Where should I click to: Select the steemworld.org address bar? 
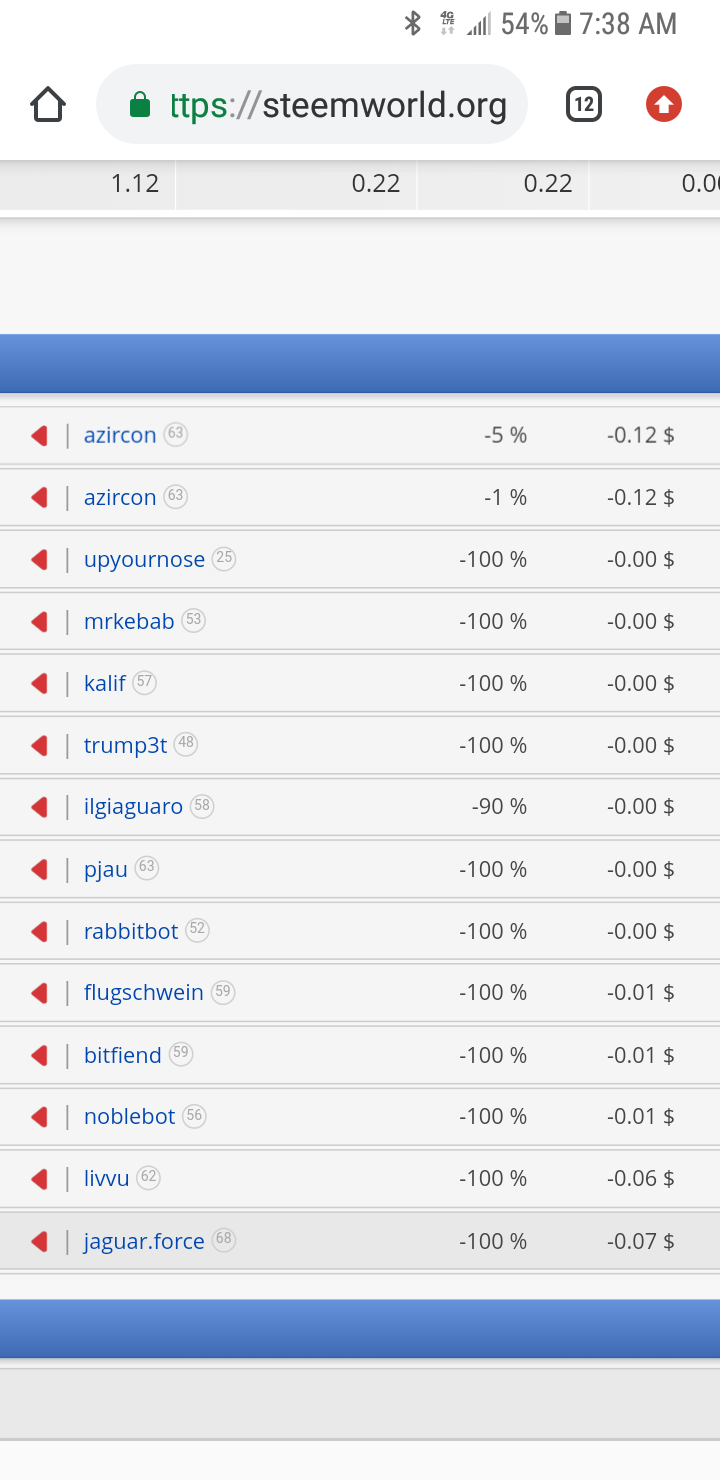click(312, 104)
